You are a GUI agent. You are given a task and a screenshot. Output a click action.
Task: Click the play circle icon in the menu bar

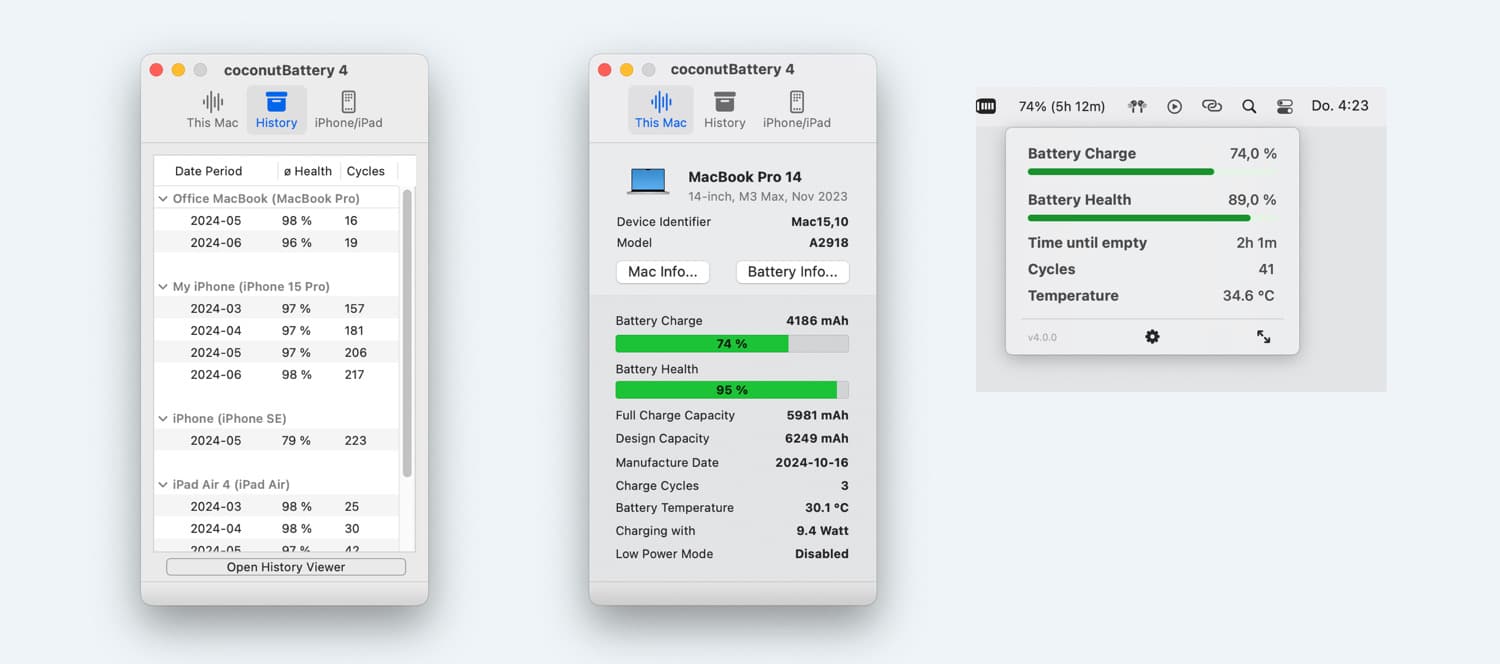pos(1175,106)
